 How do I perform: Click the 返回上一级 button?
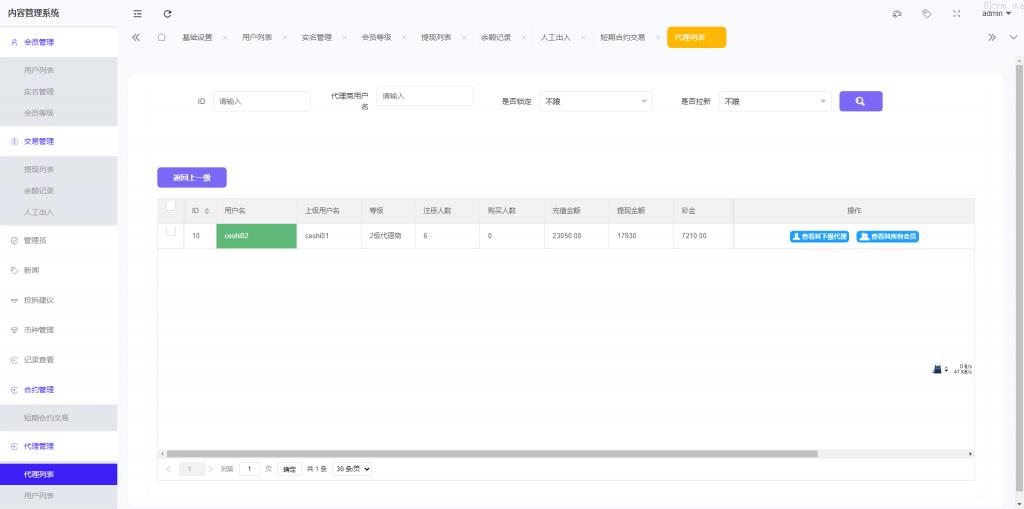pos(191,177)
